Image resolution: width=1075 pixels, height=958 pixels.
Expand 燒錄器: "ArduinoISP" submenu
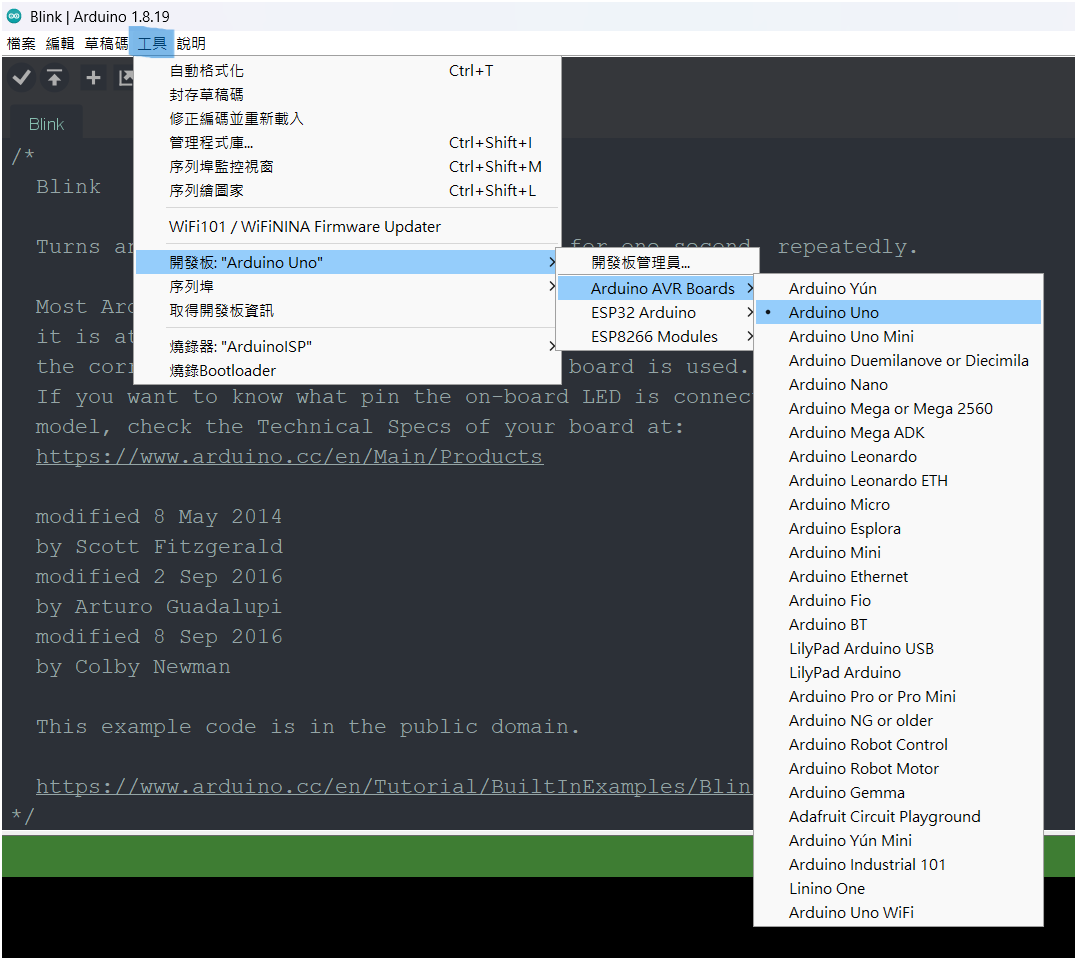347,346
